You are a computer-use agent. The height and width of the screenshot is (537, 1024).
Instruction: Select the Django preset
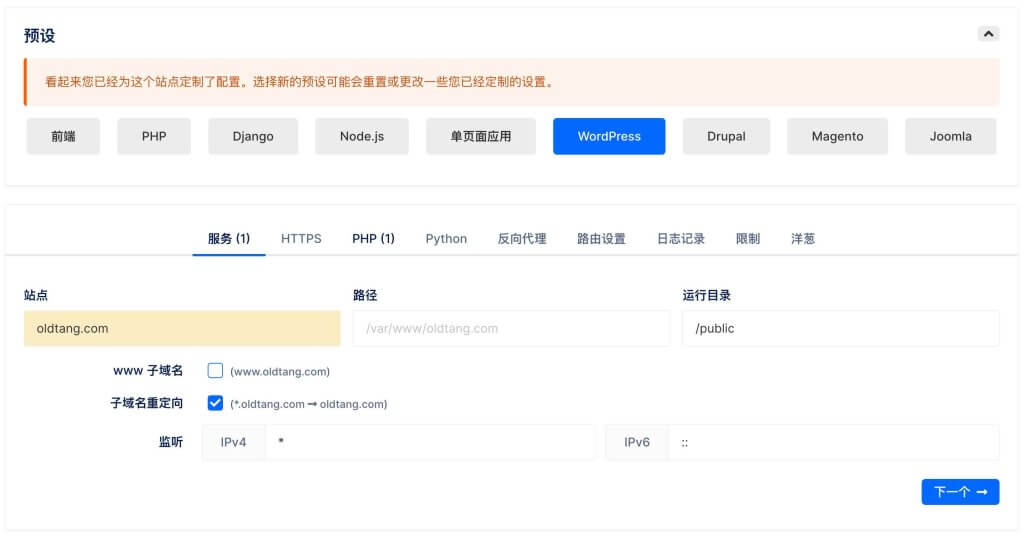coord(253,136)
